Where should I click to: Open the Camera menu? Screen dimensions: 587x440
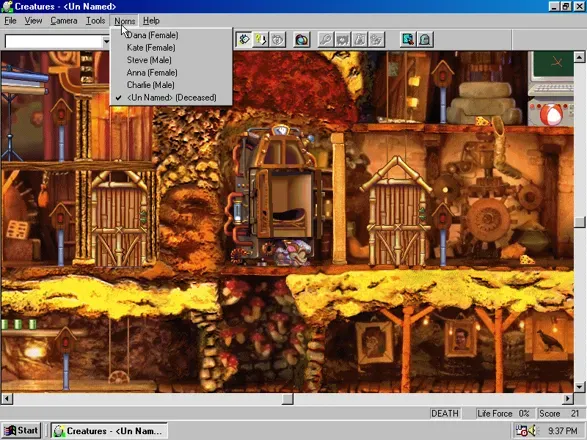[64, 21]
